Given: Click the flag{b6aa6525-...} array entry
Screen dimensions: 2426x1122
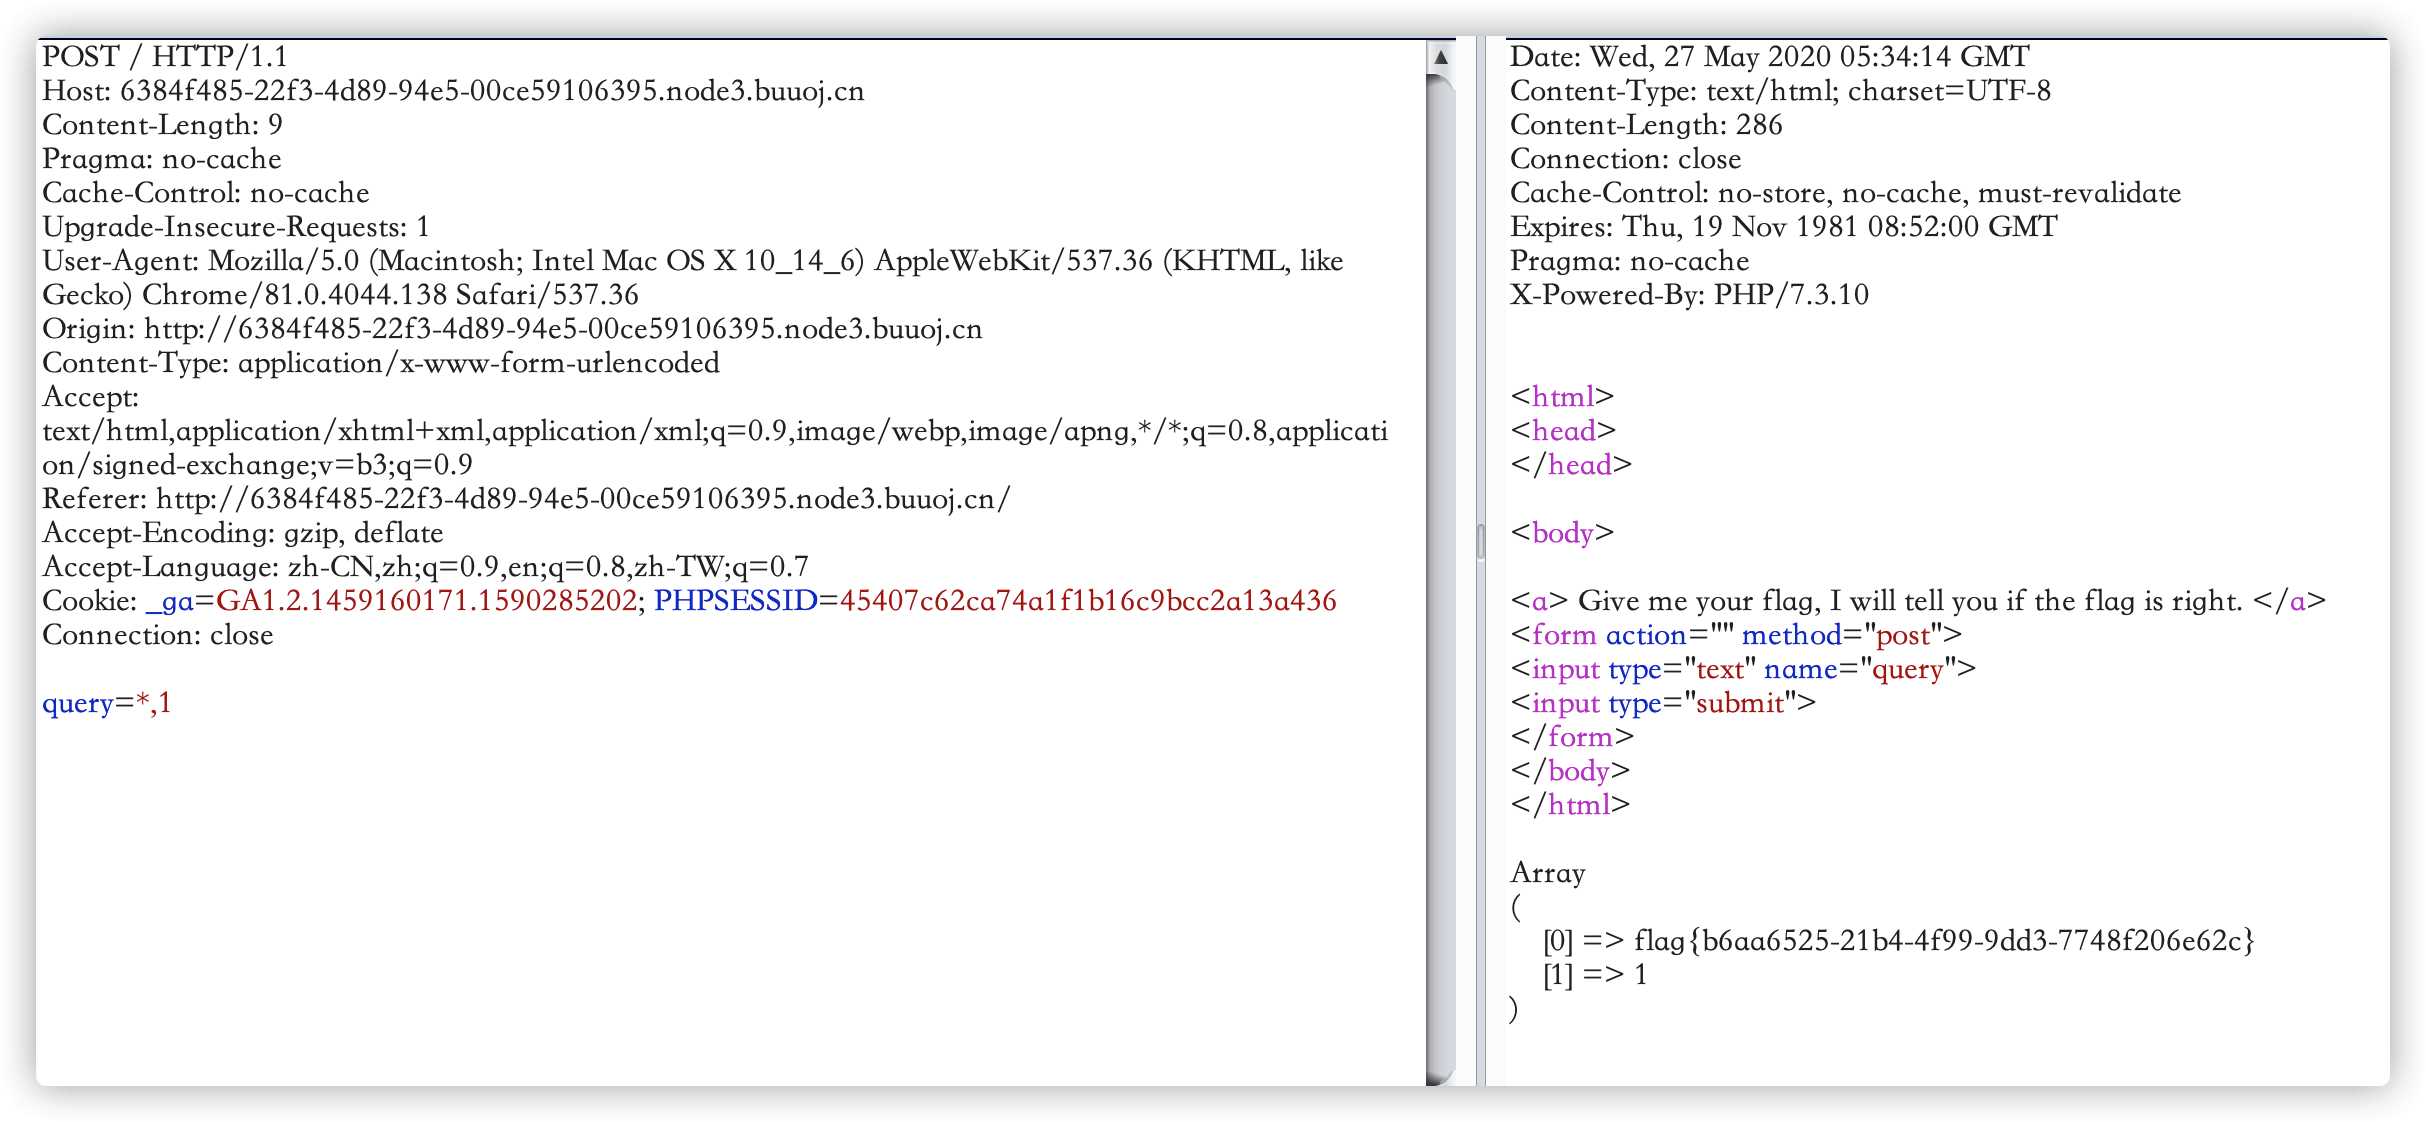Looking at the screenshot, I should coord(1899,941).
